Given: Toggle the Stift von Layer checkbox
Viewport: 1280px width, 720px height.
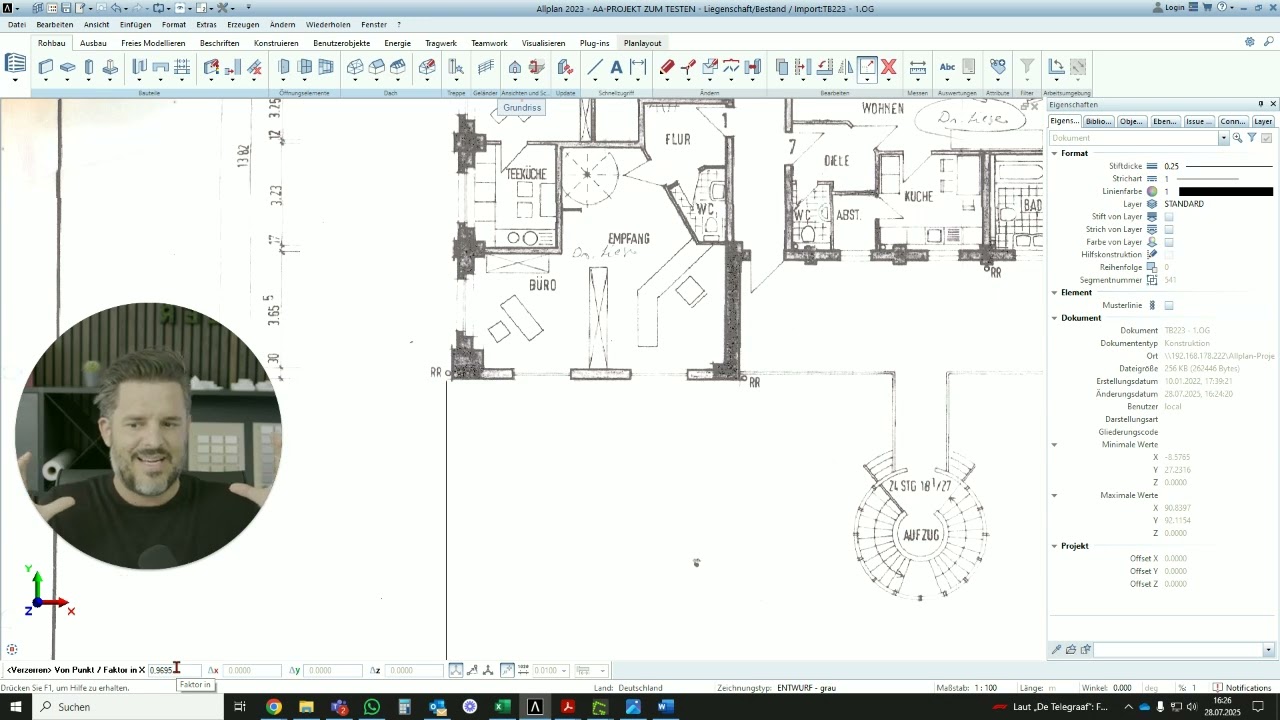Looking at the screenshot, I should point(1169,217).
